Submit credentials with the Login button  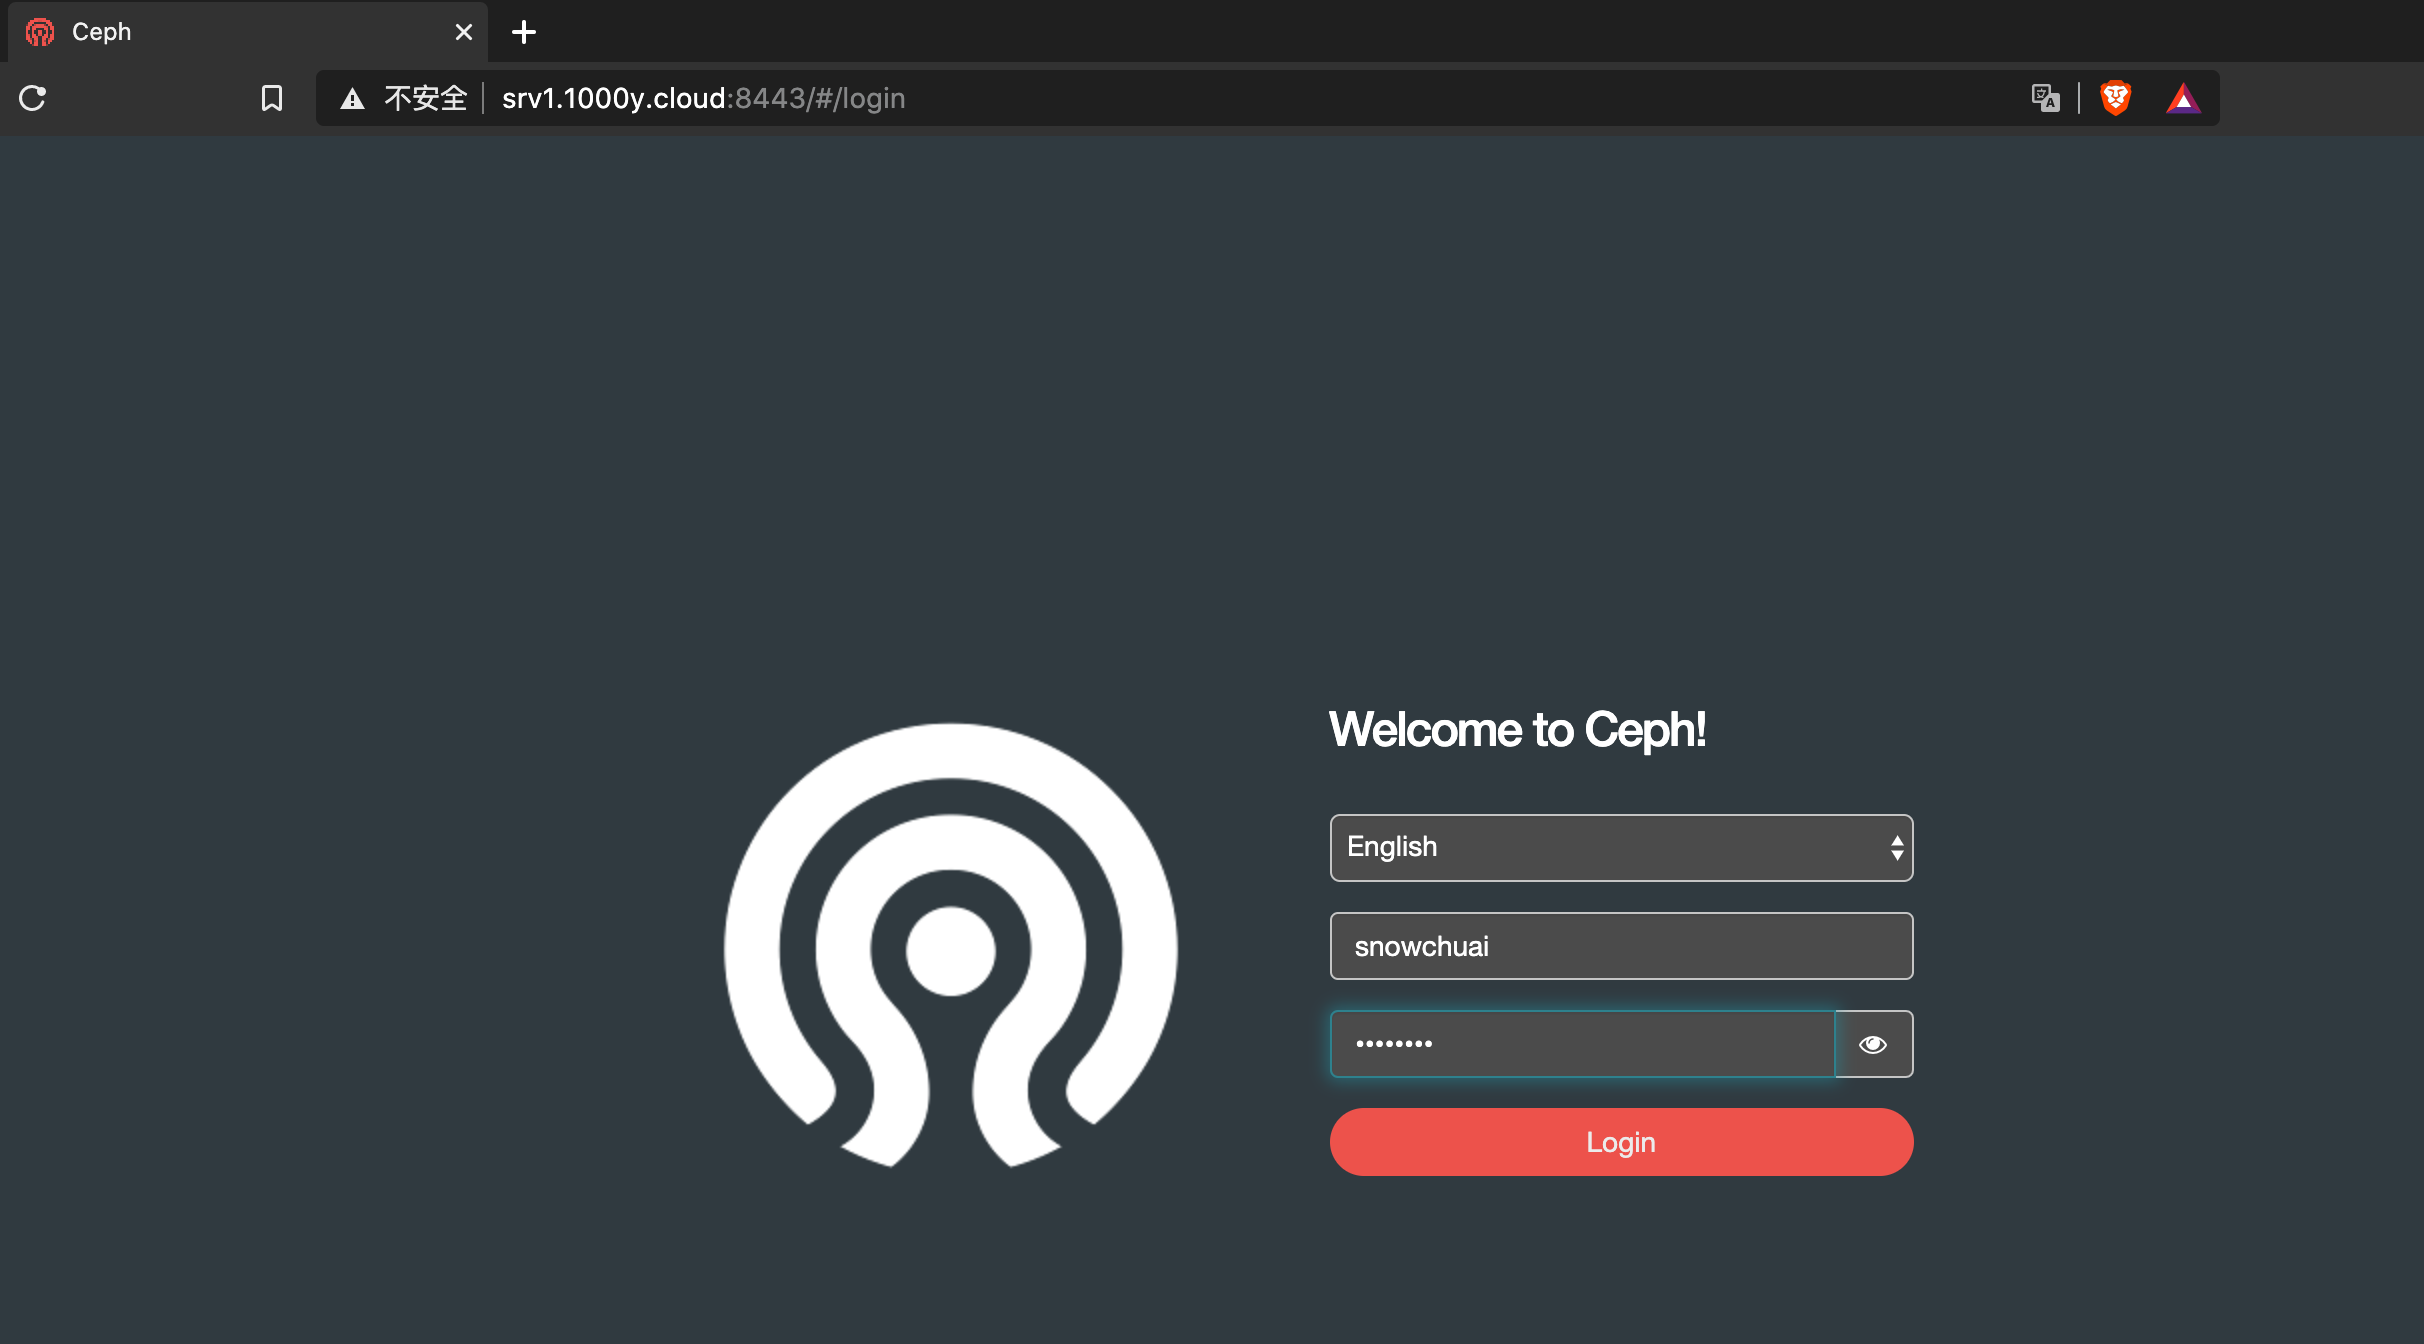coord(1621,1142)
